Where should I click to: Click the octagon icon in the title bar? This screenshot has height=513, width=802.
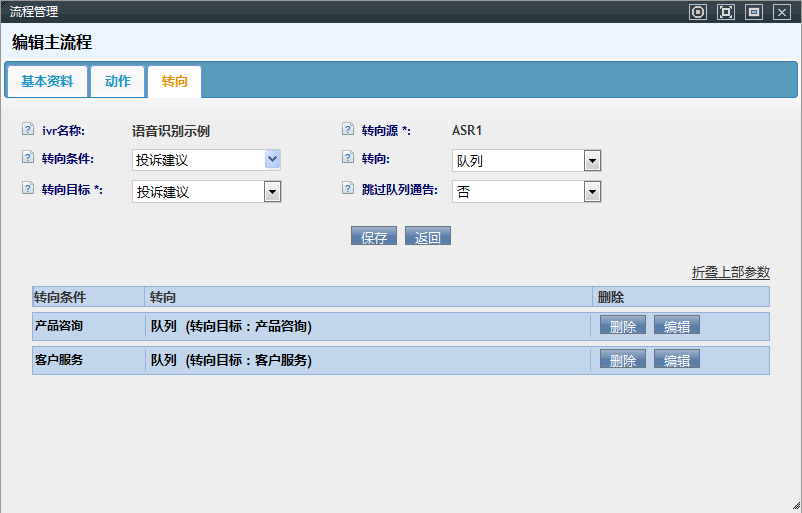[698, 12]
